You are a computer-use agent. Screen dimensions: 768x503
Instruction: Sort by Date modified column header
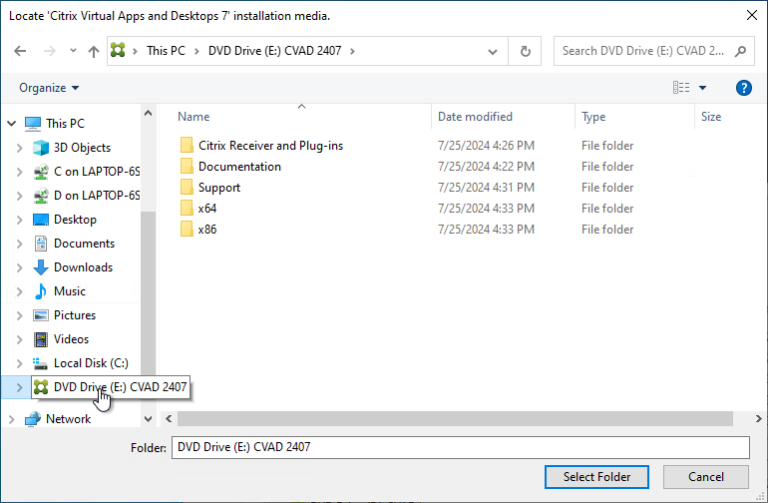click(475, 117)
